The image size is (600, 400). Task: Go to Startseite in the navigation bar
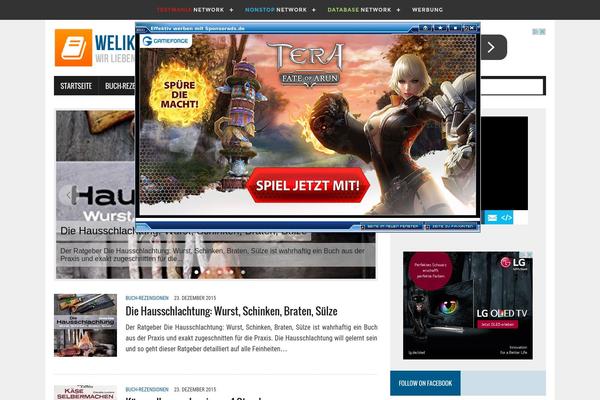pos(76,86)
